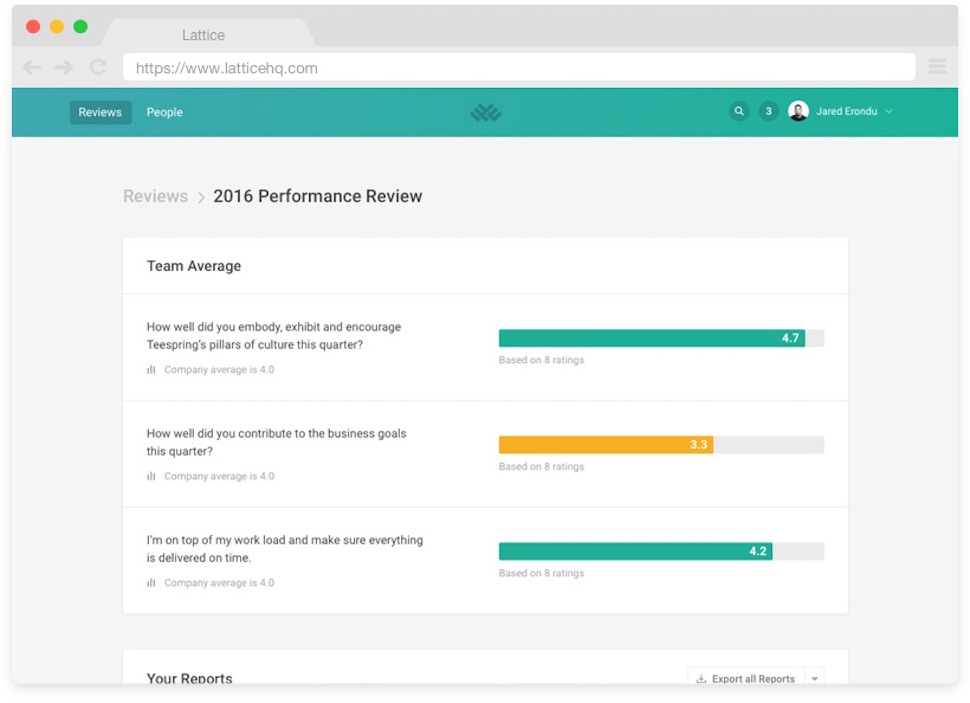
Task: Click the Export all Reports button
Action: [746, 679]
